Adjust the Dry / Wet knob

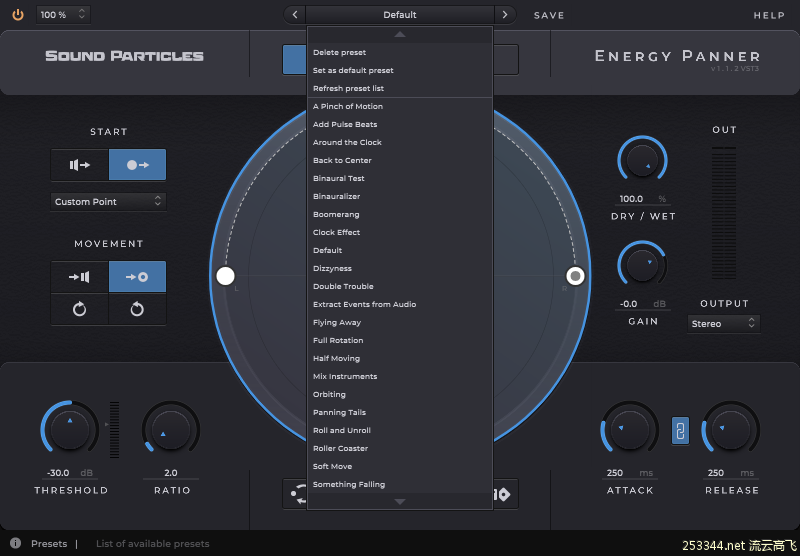tap(642, 160)
